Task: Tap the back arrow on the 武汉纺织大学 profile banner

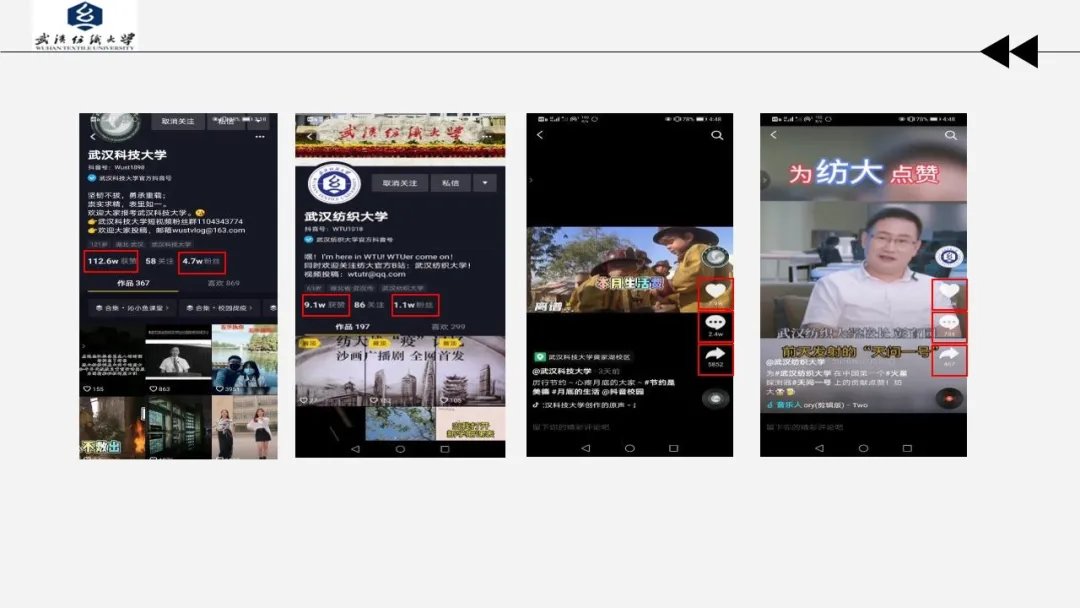Action: point(309,136)
